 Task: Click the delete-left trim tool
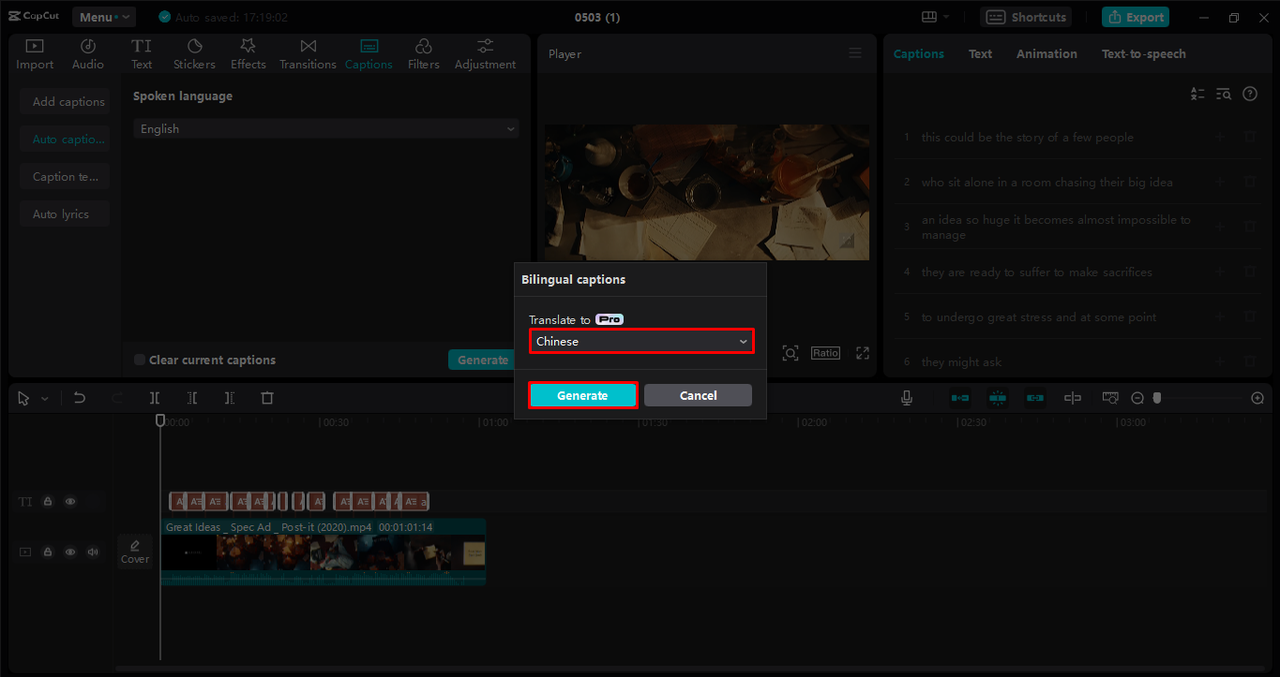192,398
